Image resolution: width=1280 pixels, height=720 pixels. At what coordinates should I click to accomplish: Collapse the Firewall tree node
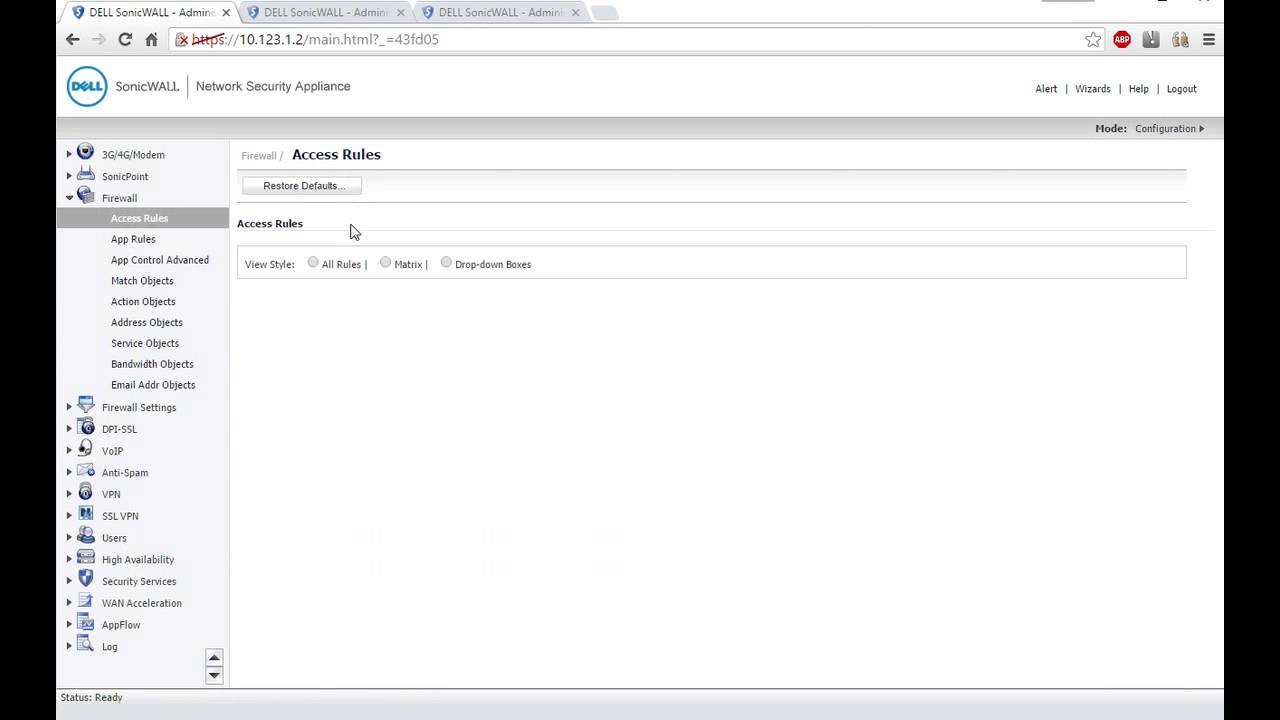tap(69, 198)
